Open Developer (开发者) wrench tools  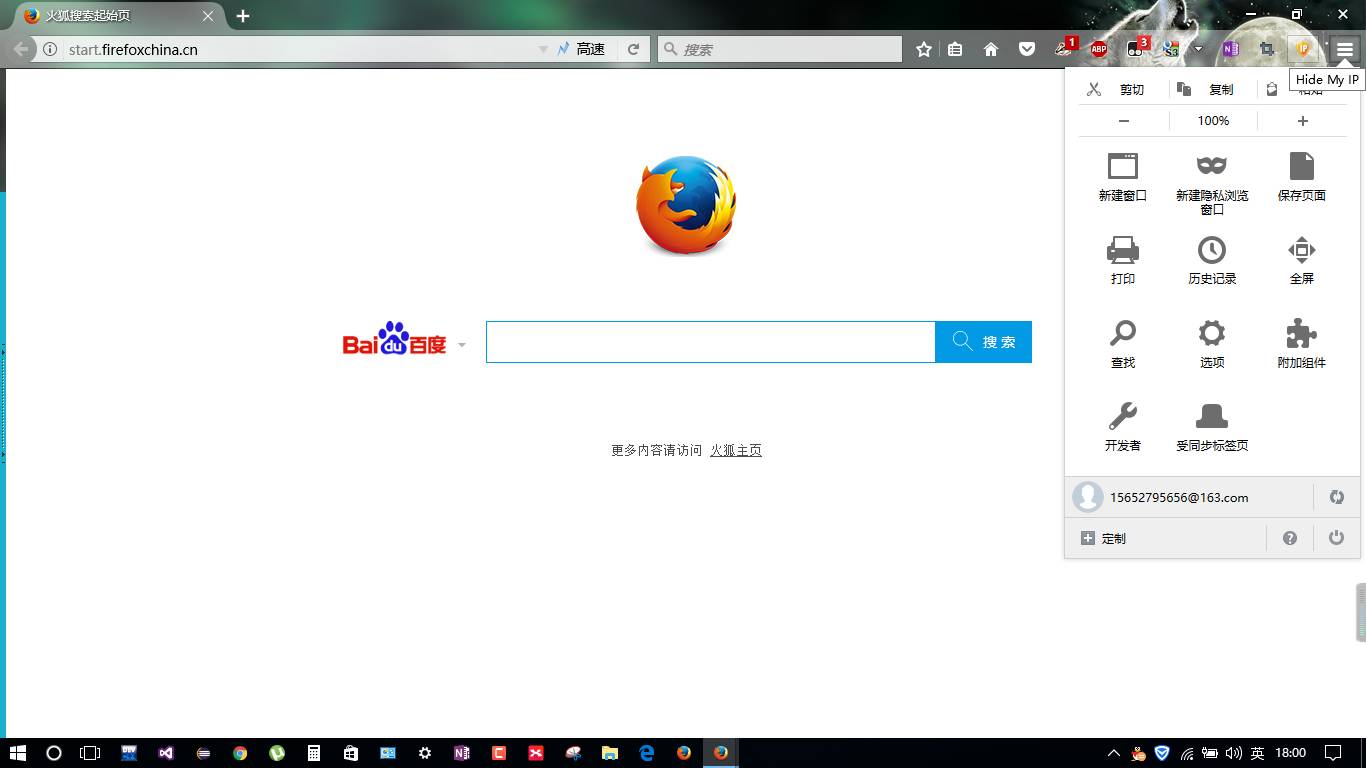click(x=1122, y=426)
